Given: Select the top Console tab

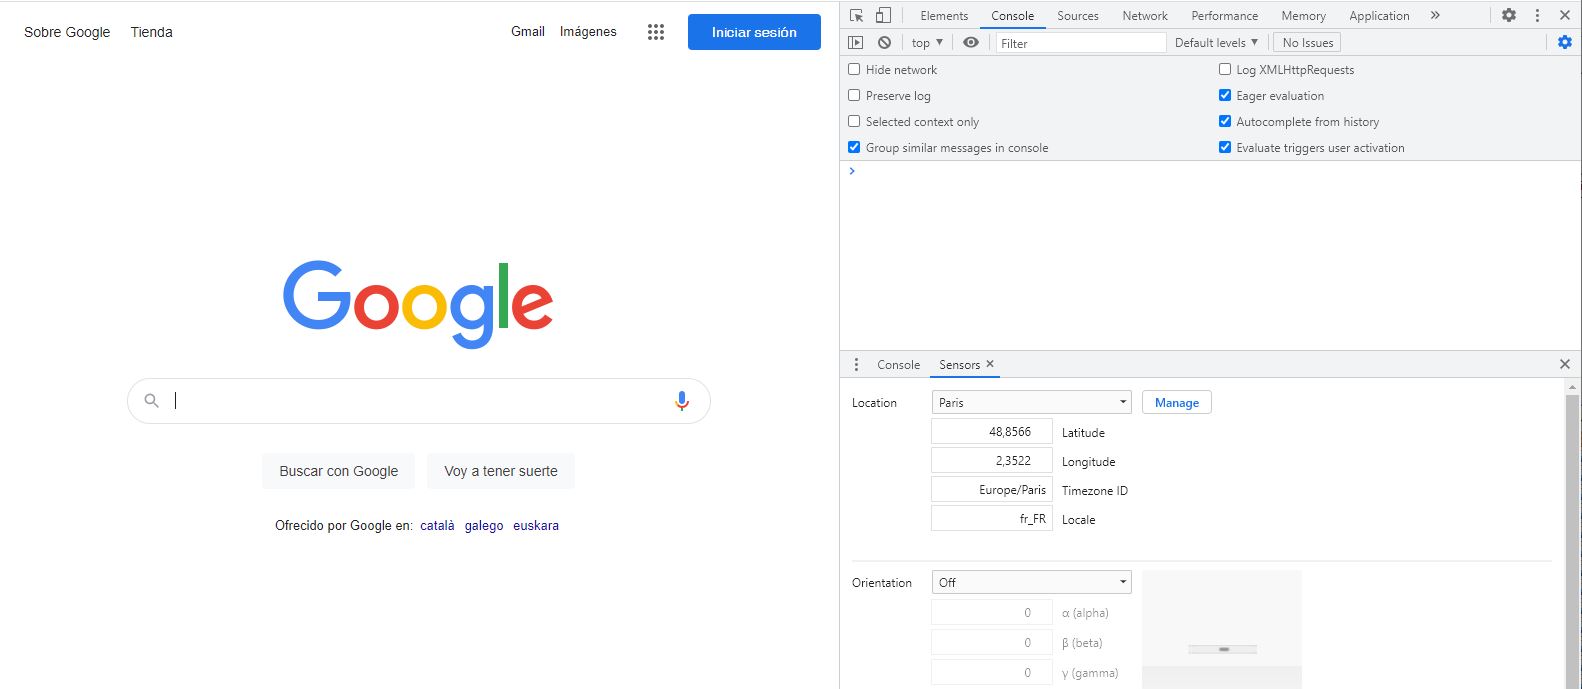Looking at the screenshot, I should click(1013, 15).
